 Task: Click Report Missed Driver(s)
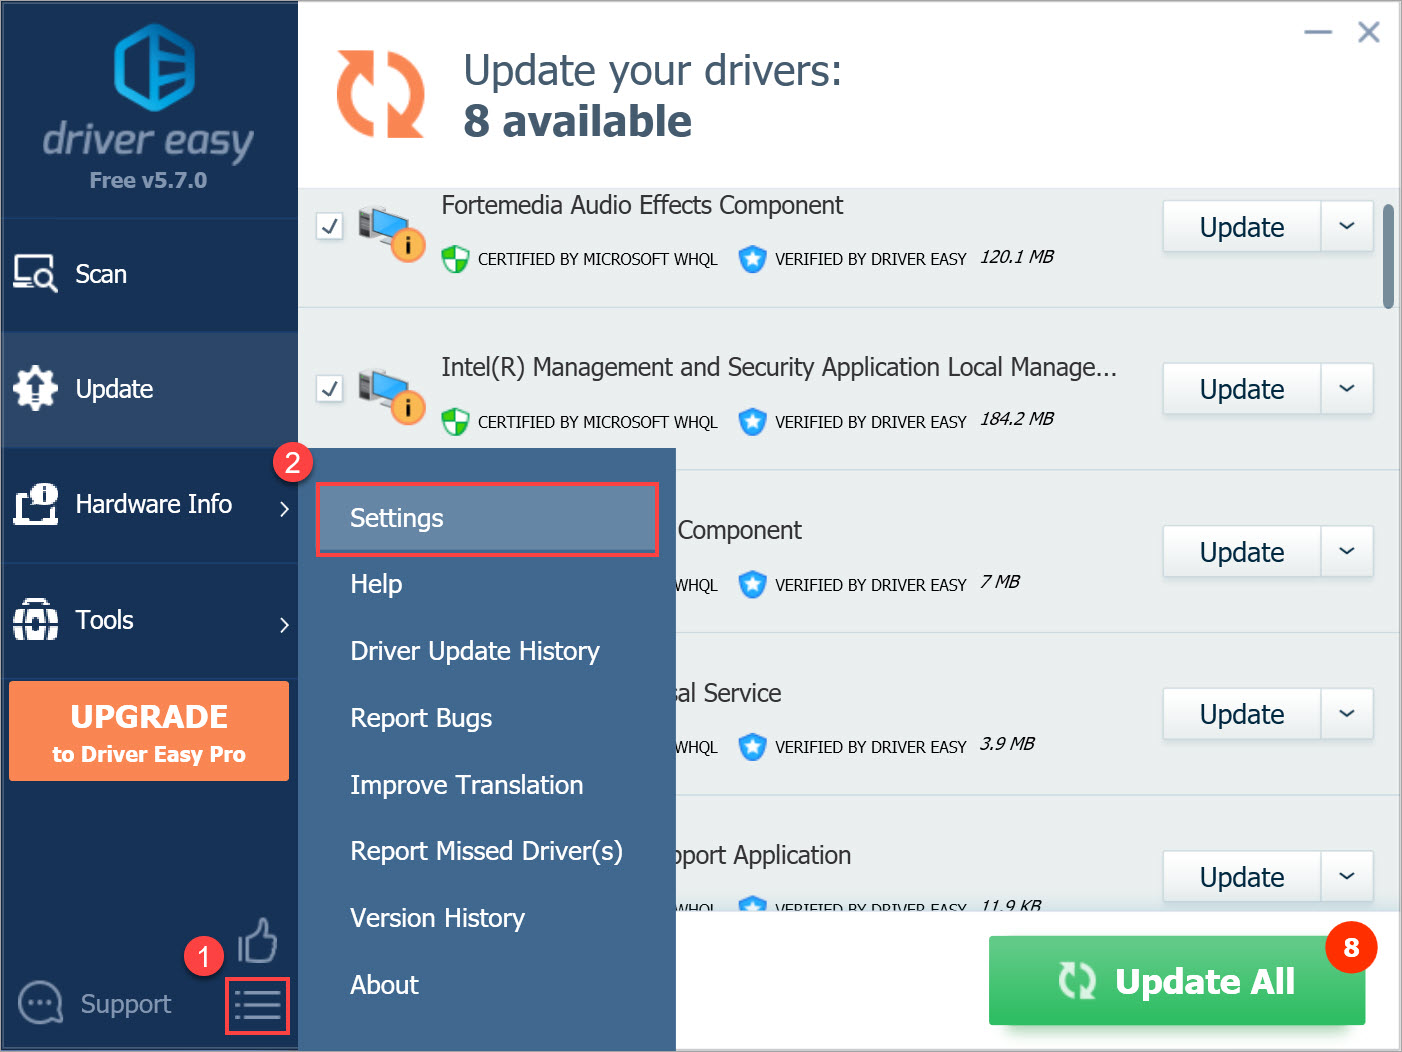487,851
